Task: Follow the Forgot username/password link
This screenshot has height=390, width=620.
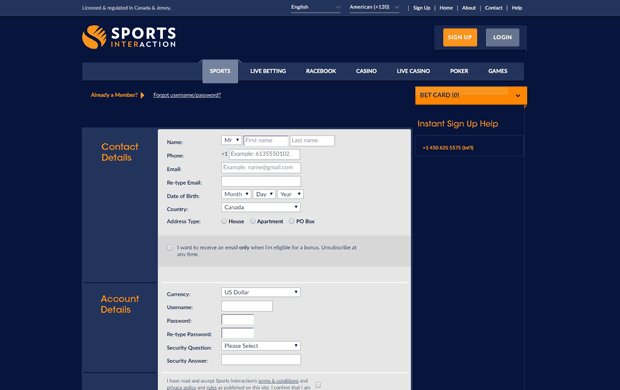Action: click(x=187, y=95)
